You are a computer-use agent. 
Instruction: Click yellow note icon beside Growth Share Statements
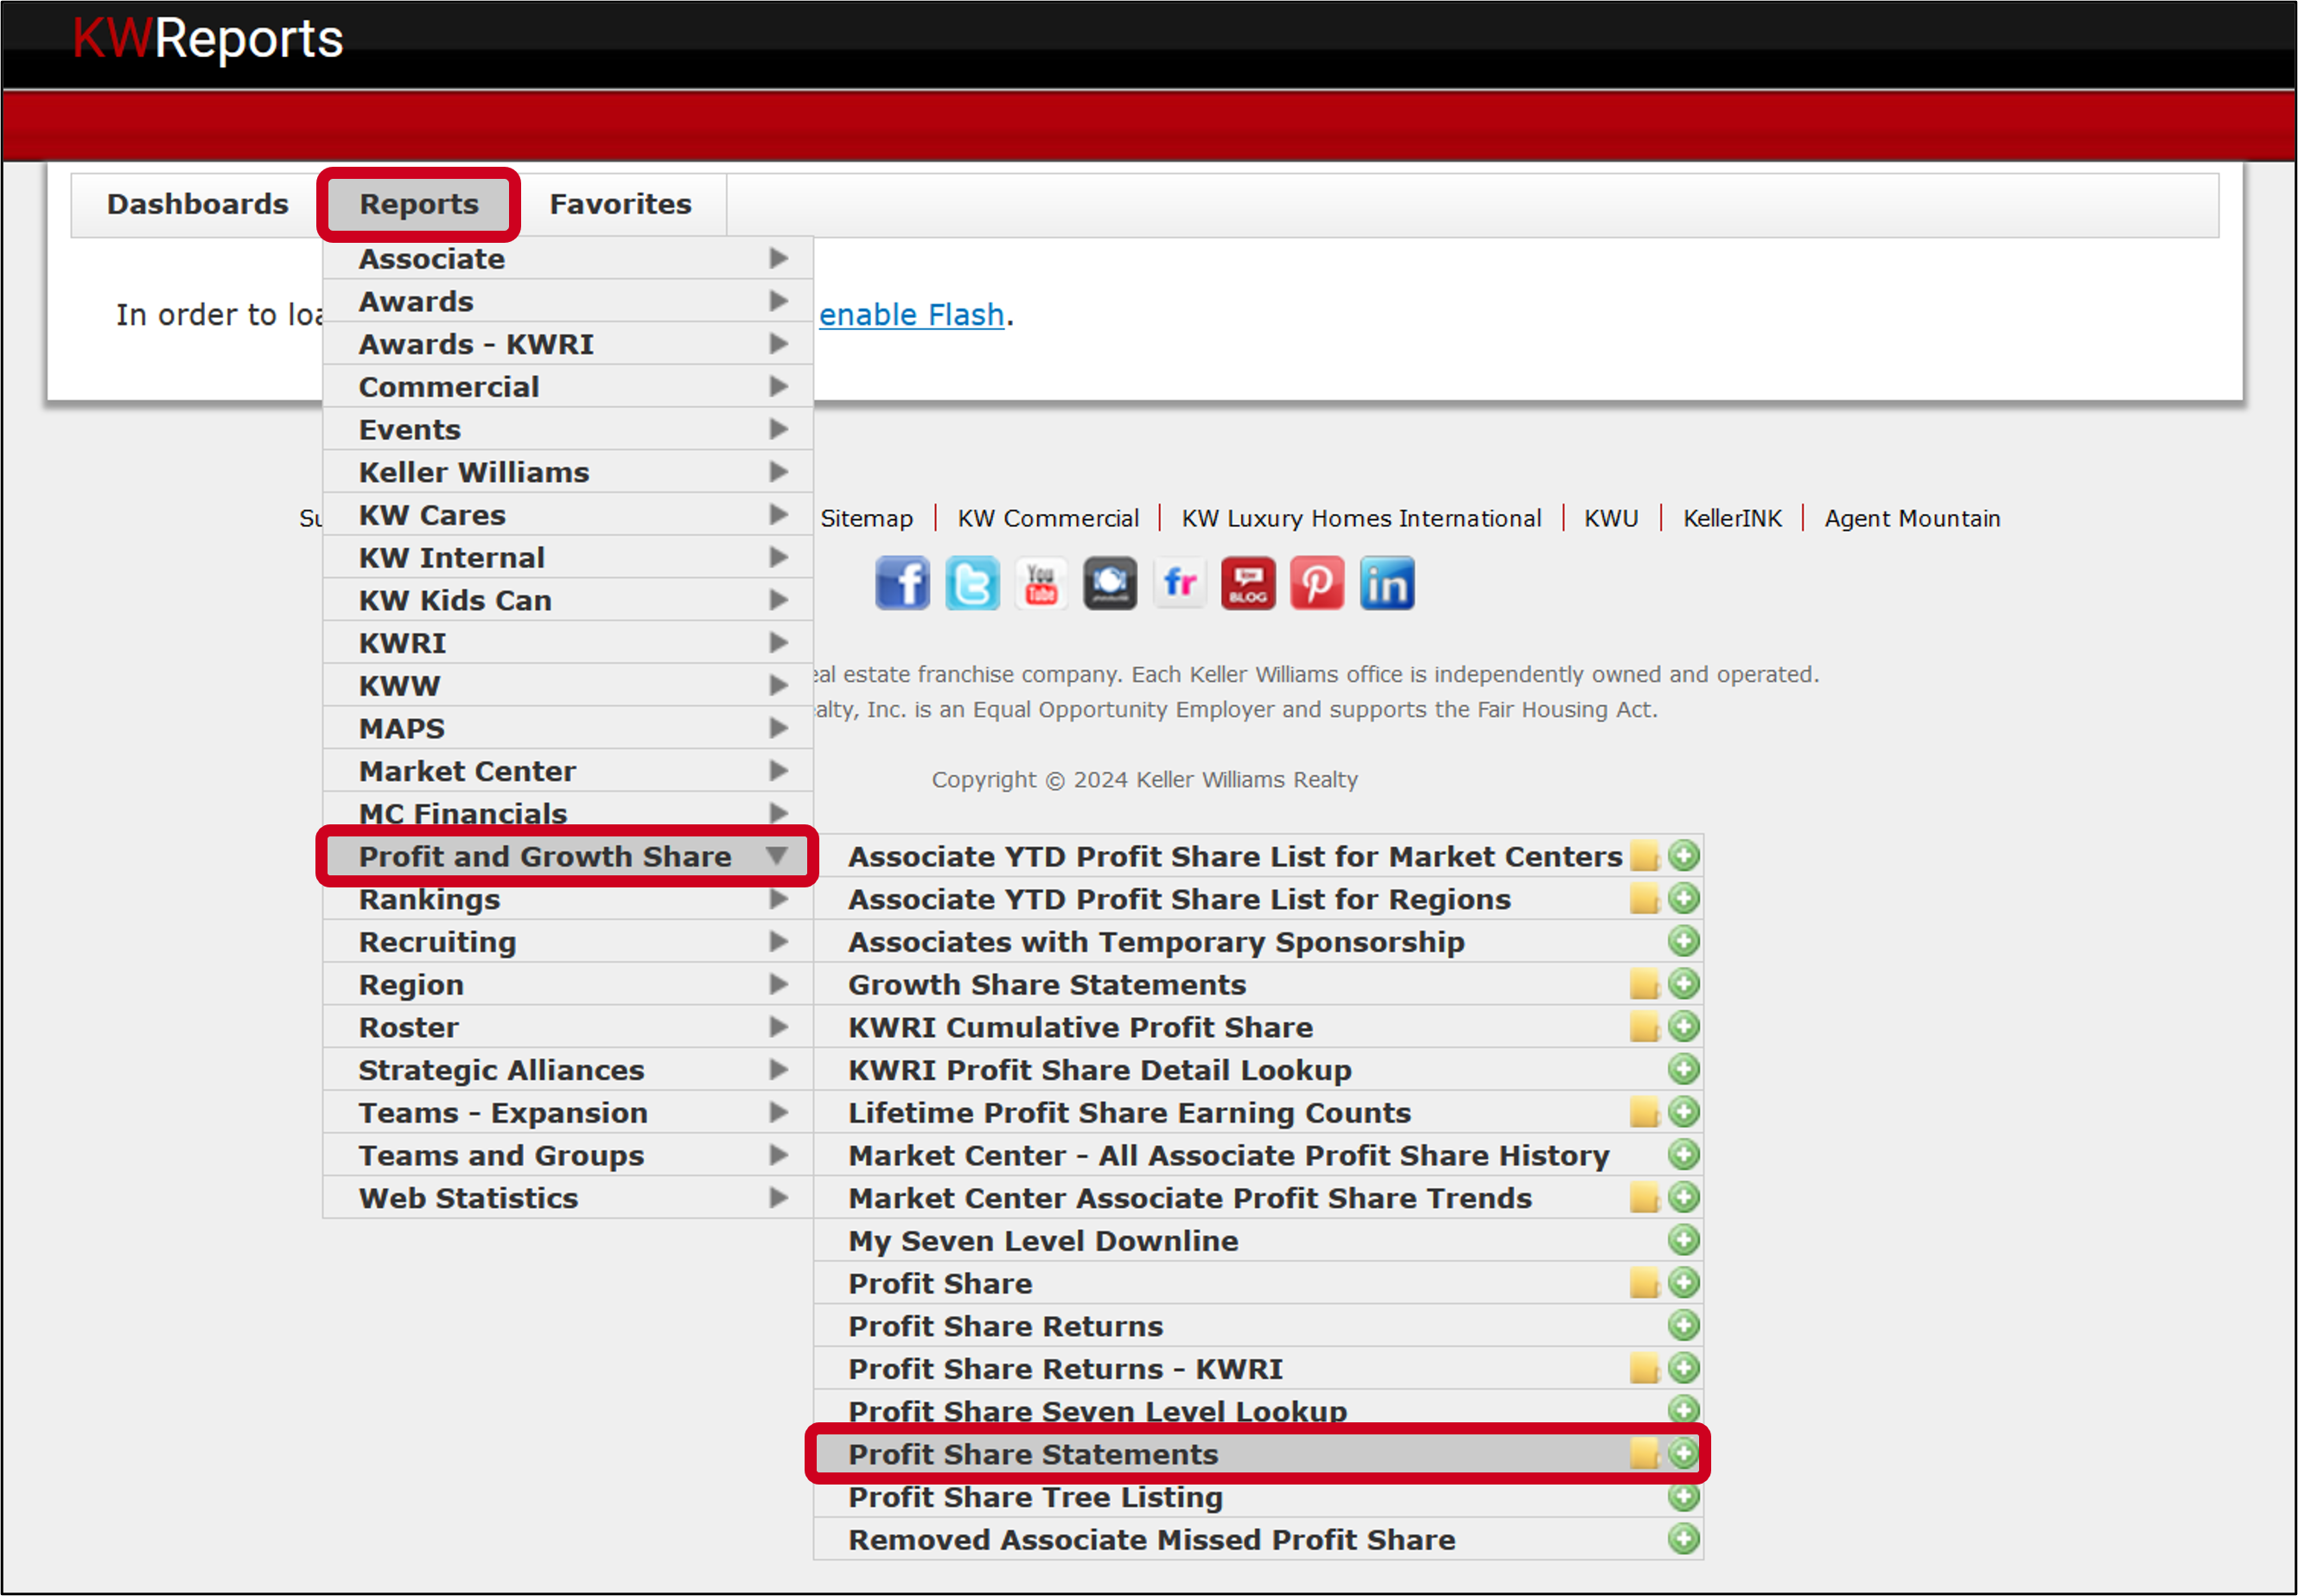pos(1644,984)
